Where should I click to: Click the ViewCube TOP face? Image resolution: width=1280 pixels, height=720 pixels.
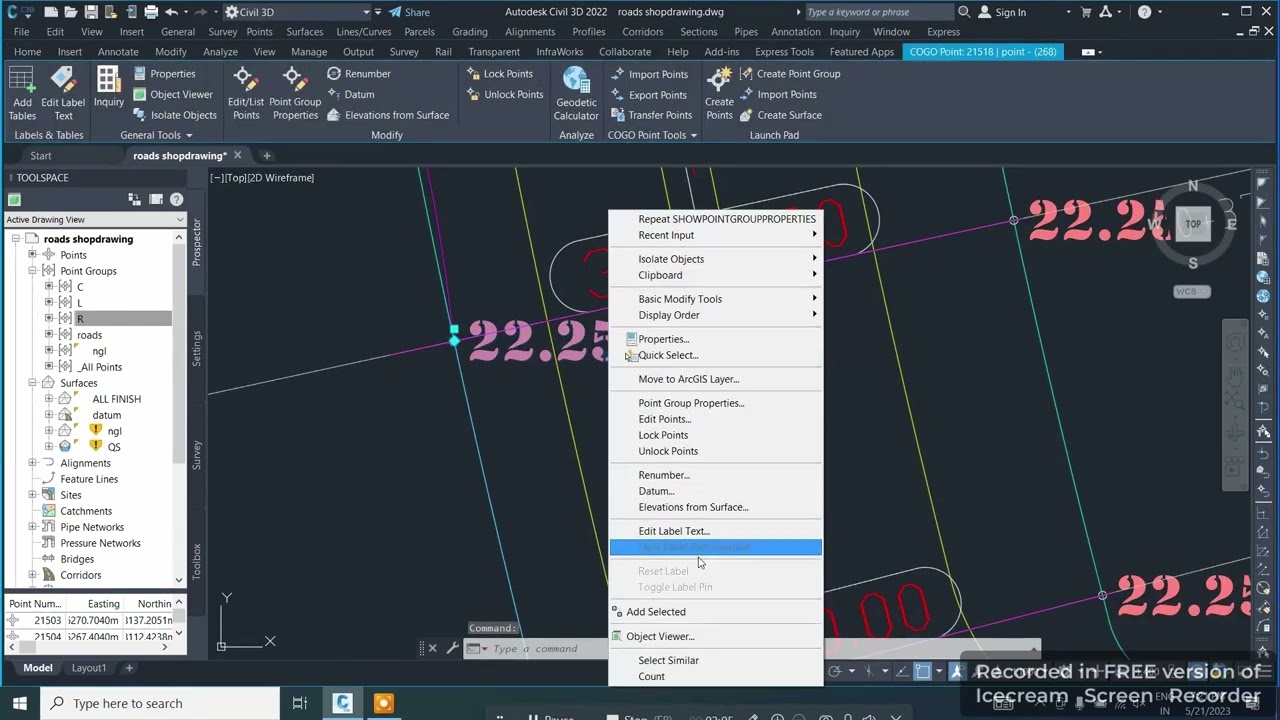[1193, 224]
